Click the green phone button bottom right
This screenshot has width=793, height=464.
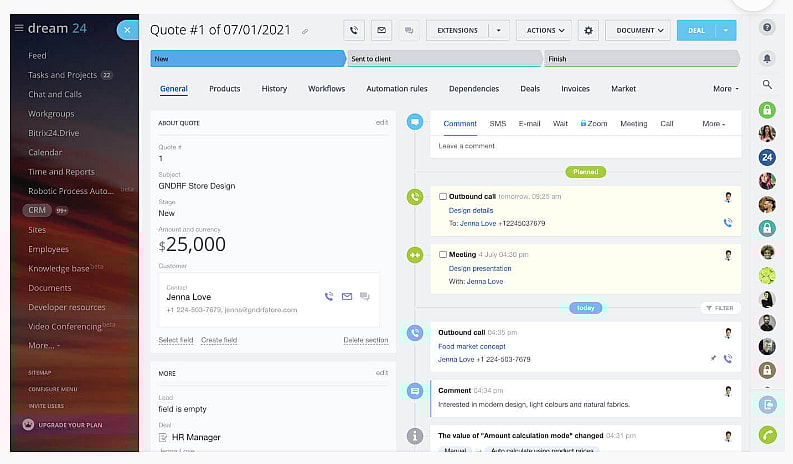(x=767, y=435)
